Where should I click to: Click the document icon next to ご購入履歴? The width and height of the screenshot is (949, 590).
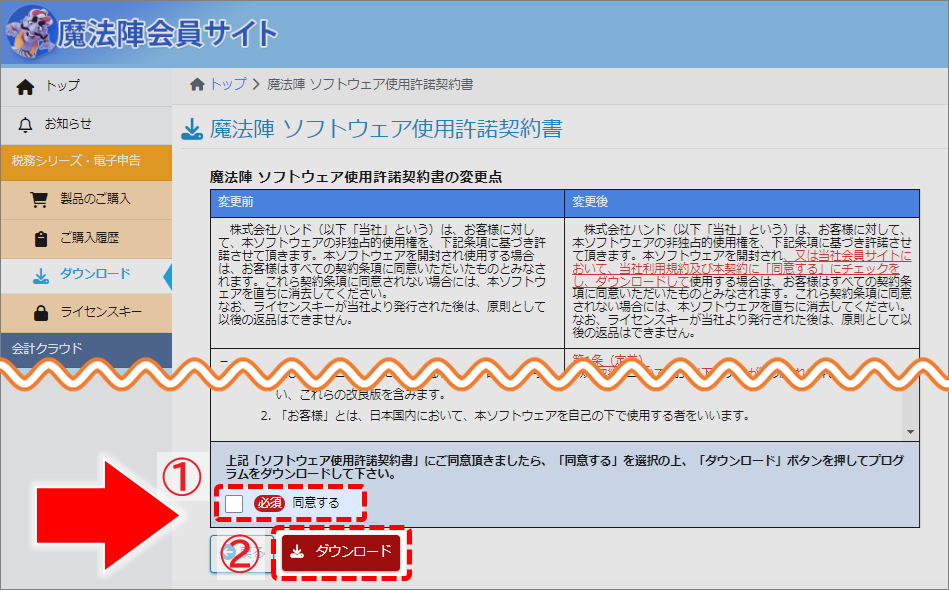(x=40, y=239)
